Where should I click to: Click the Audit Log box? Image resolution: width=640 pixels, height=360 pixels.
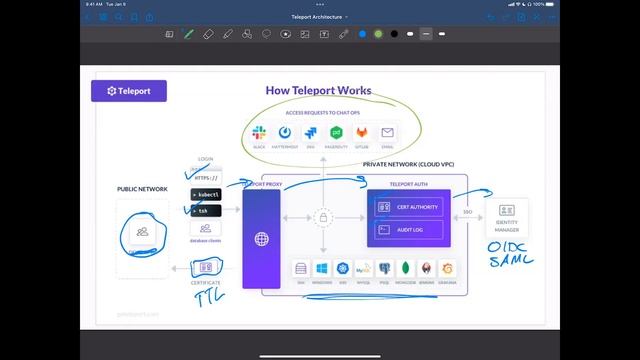pos(409,230)
